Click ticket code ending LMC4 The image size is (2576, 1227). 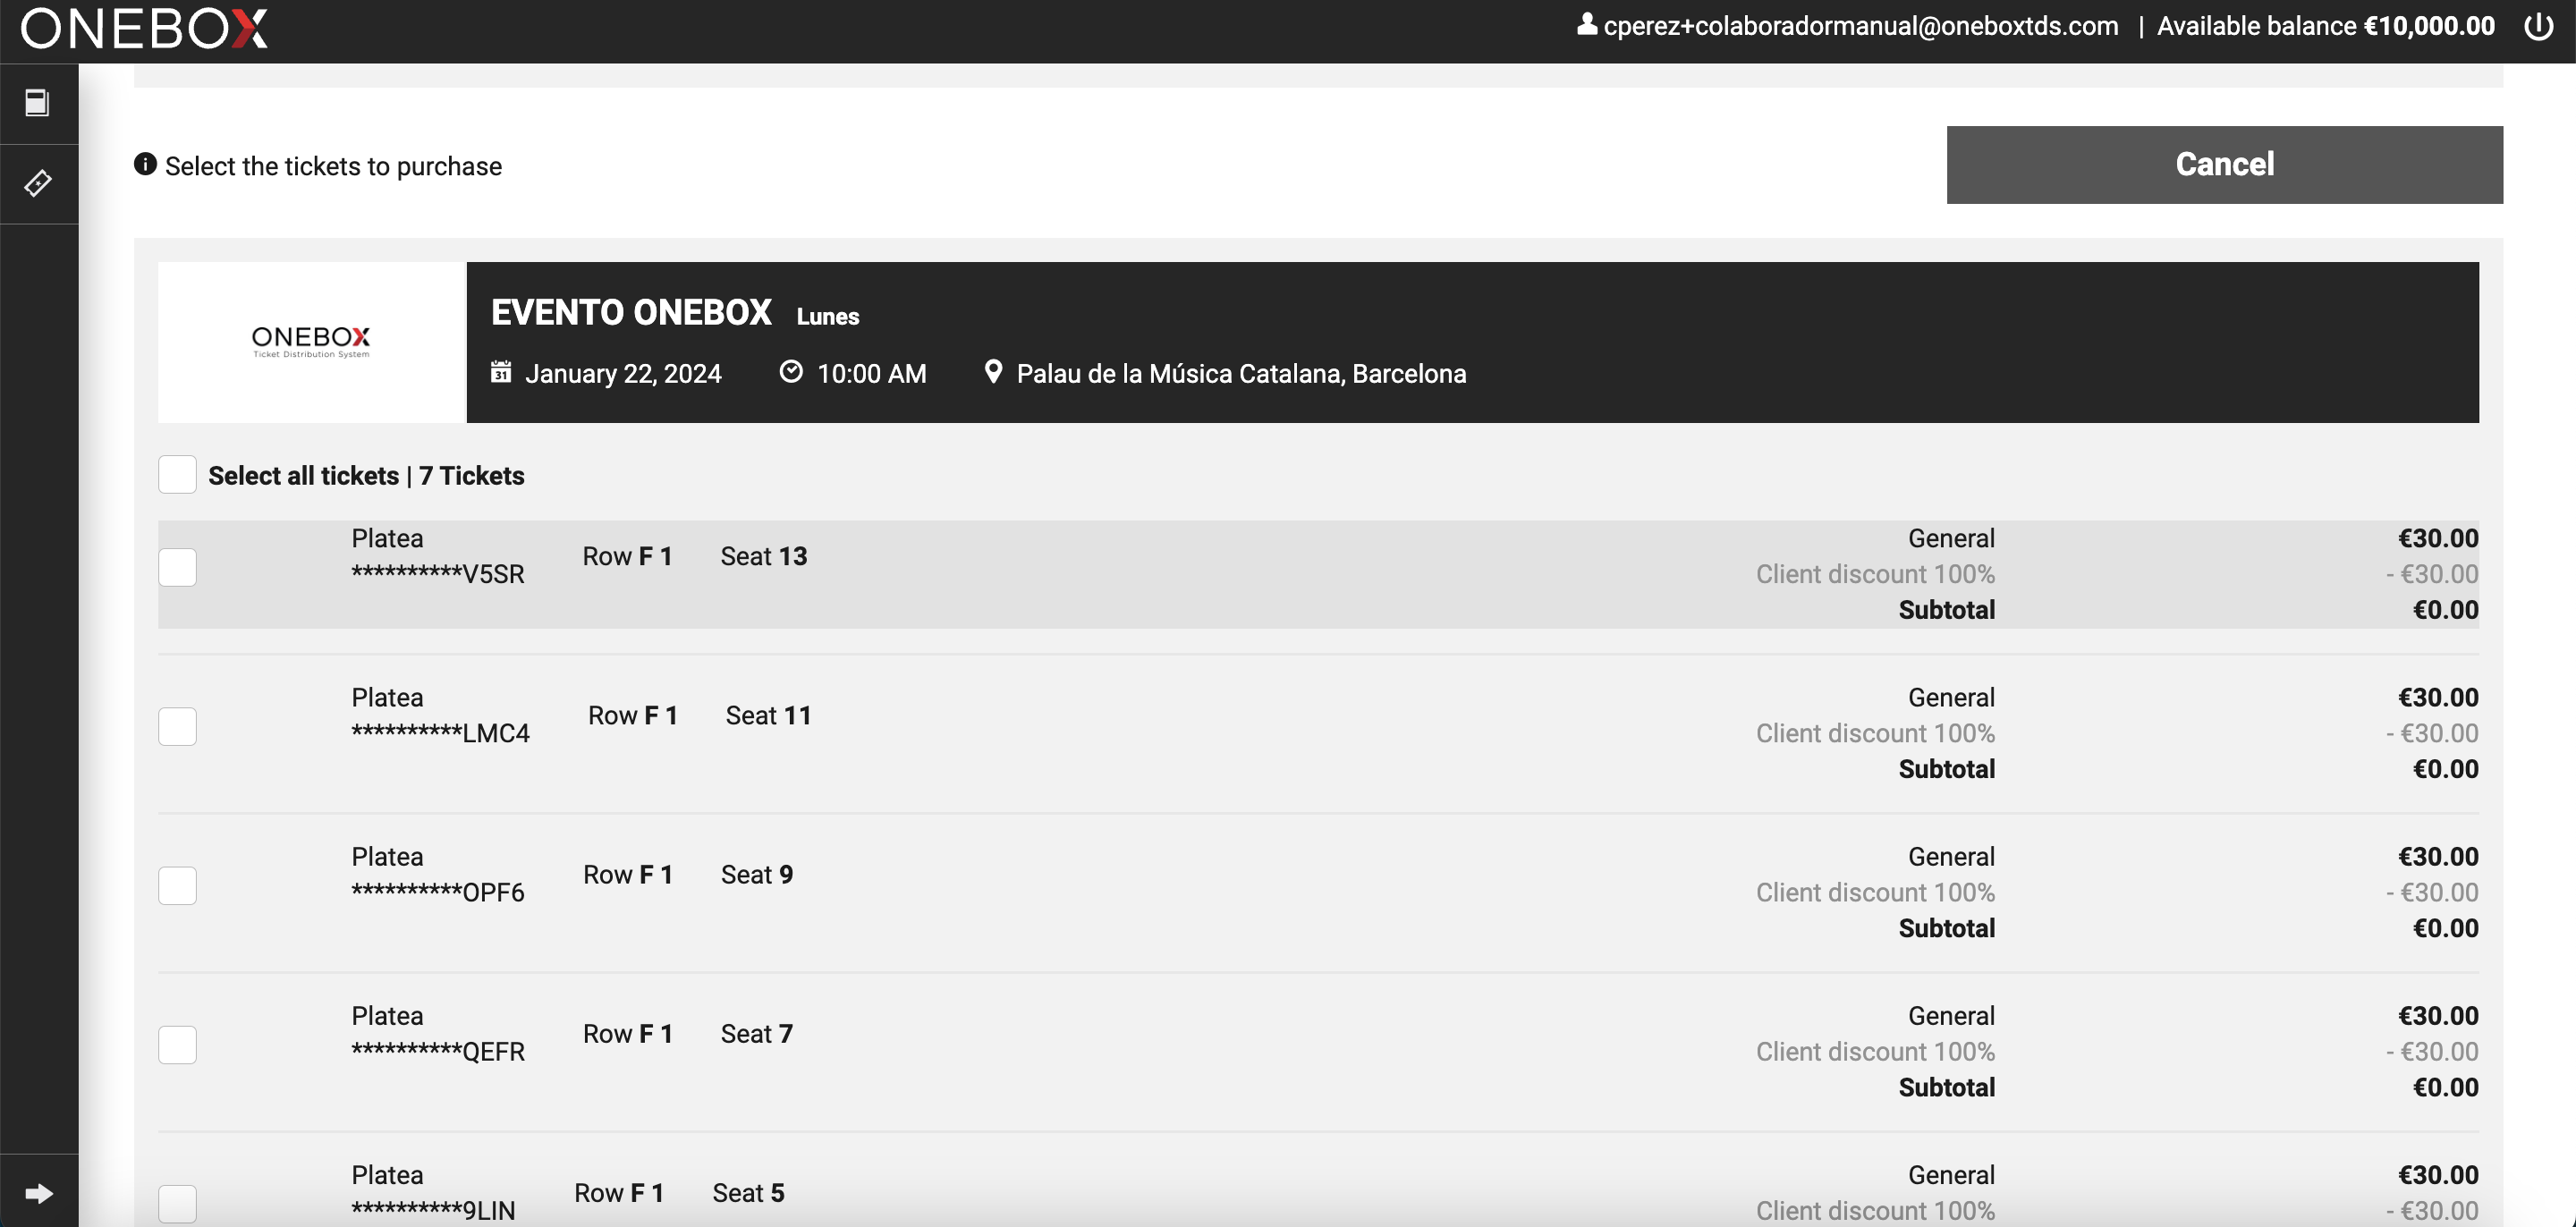point(440,733)
